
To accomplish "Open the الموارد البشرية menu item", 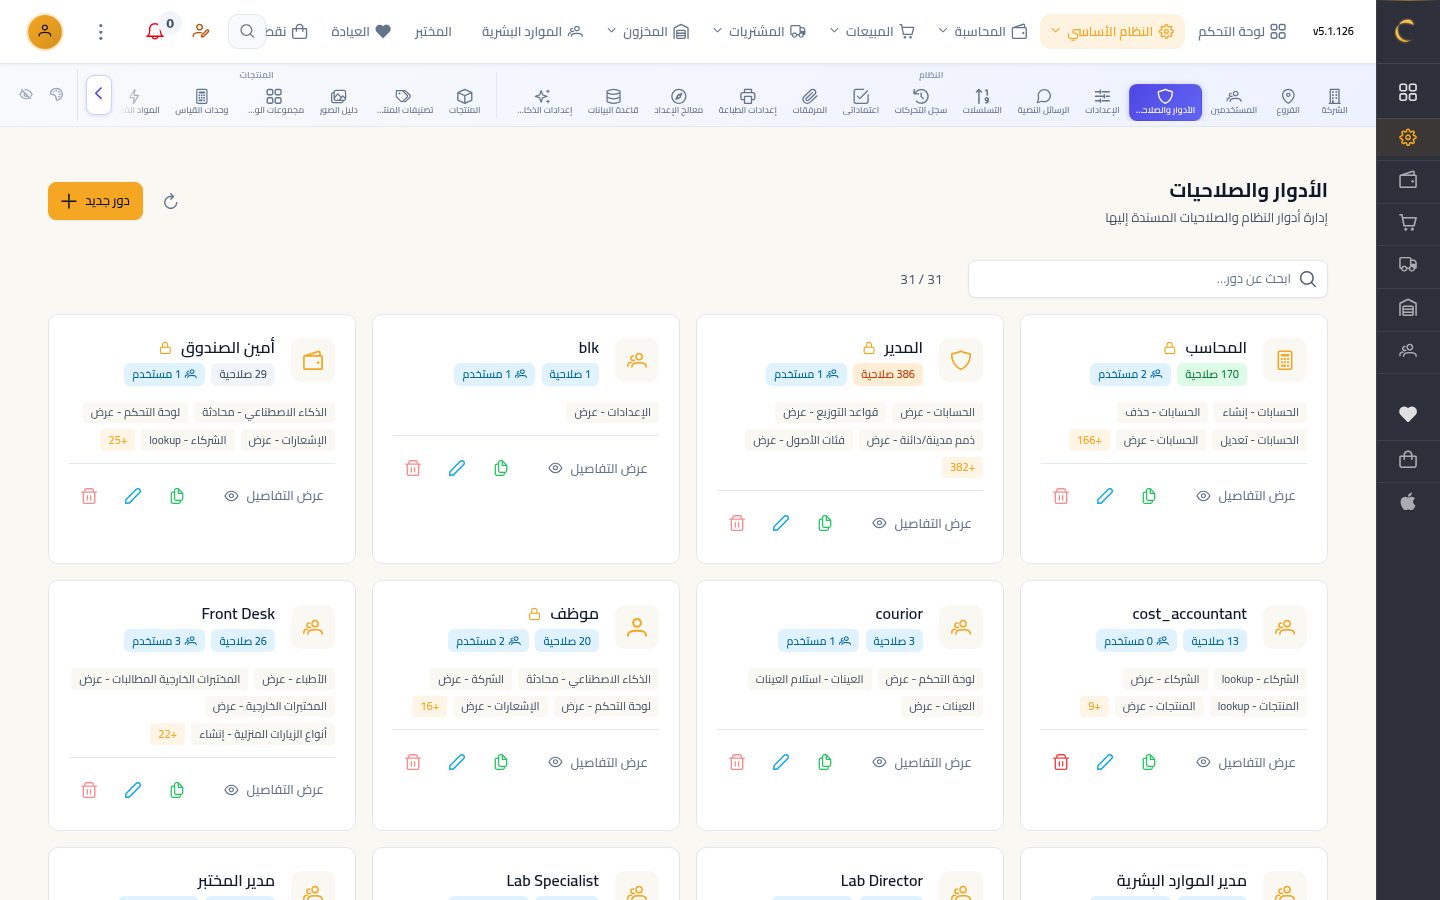I will click(x=532, y=32).
